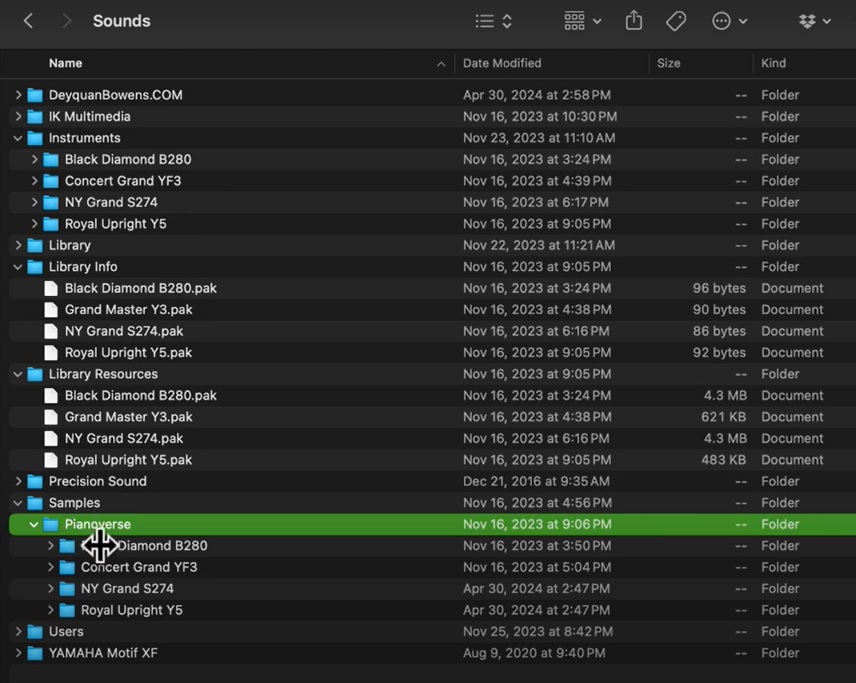Open the Share toolbar icon
Viewport: 856px width, 683px height.
tap(634, 21)
